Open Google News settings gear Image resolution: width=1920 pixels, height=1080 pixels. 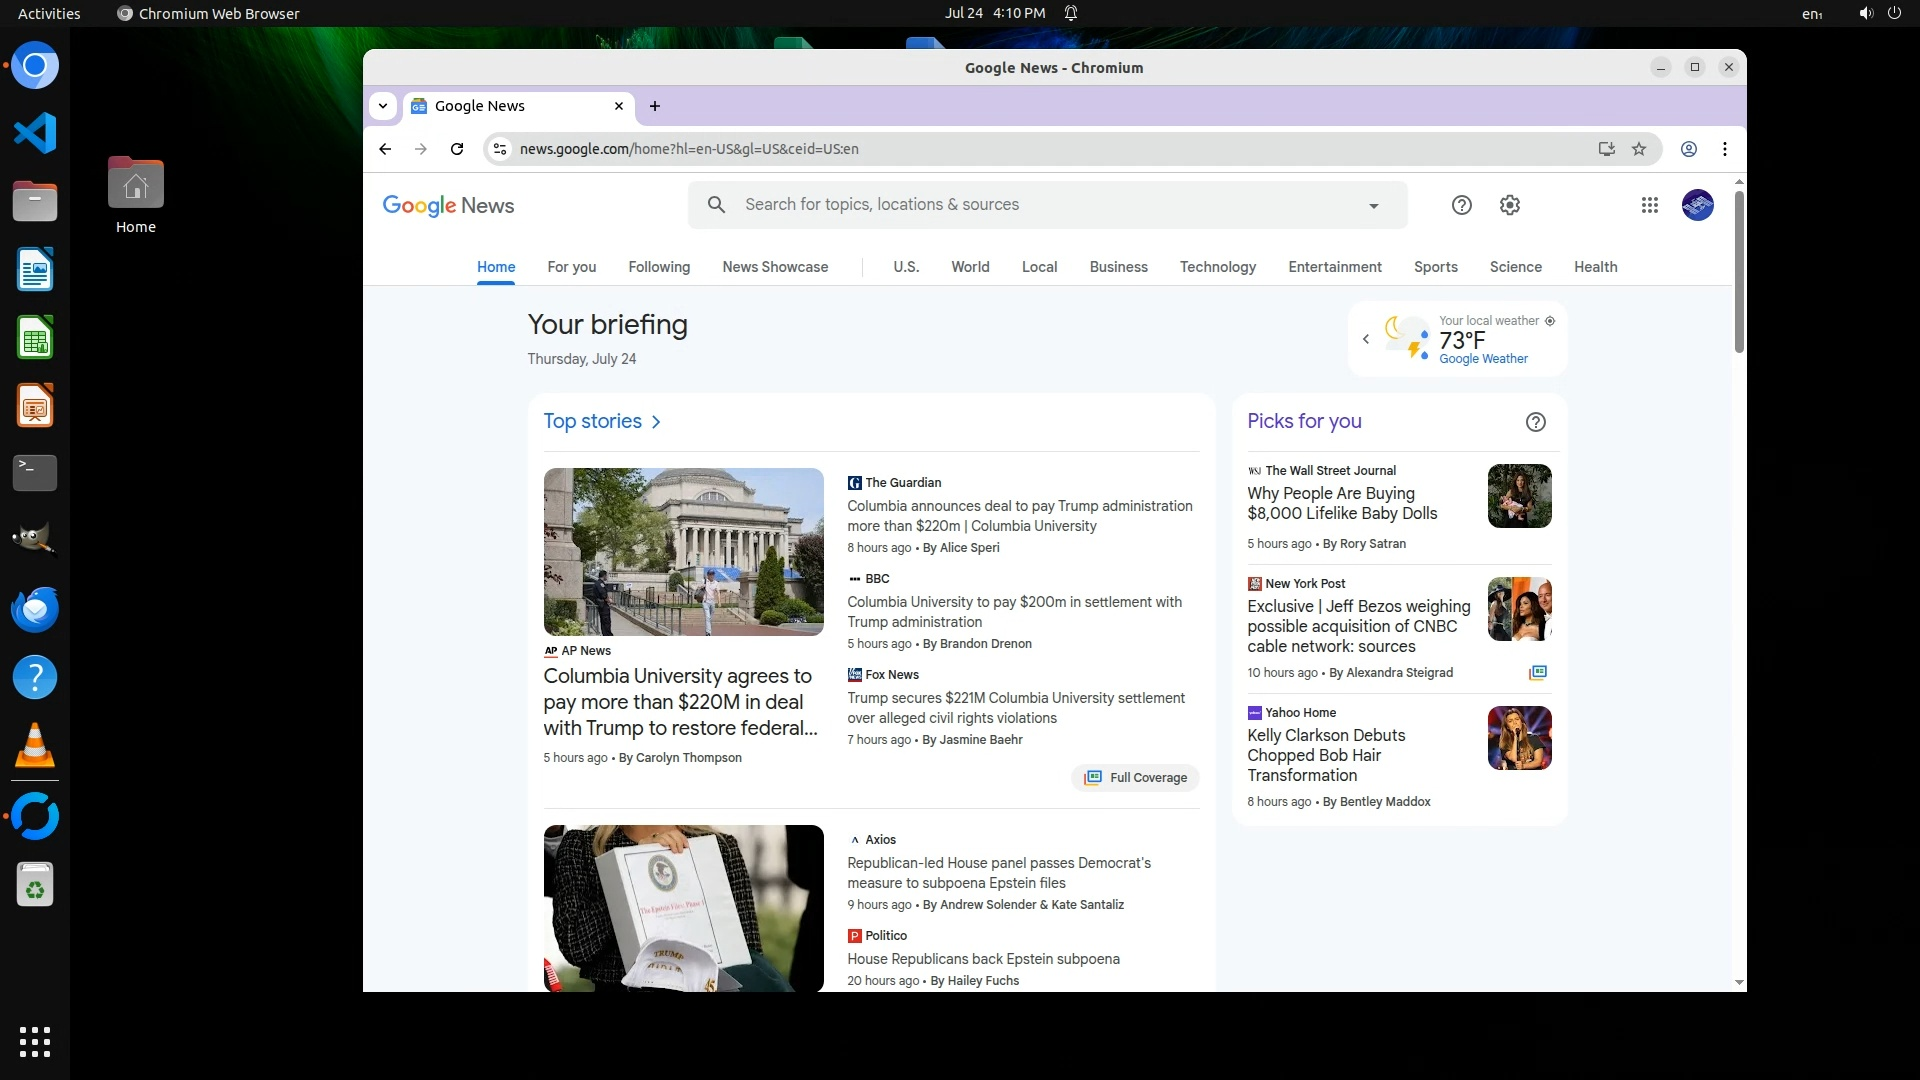[1509, 205]
